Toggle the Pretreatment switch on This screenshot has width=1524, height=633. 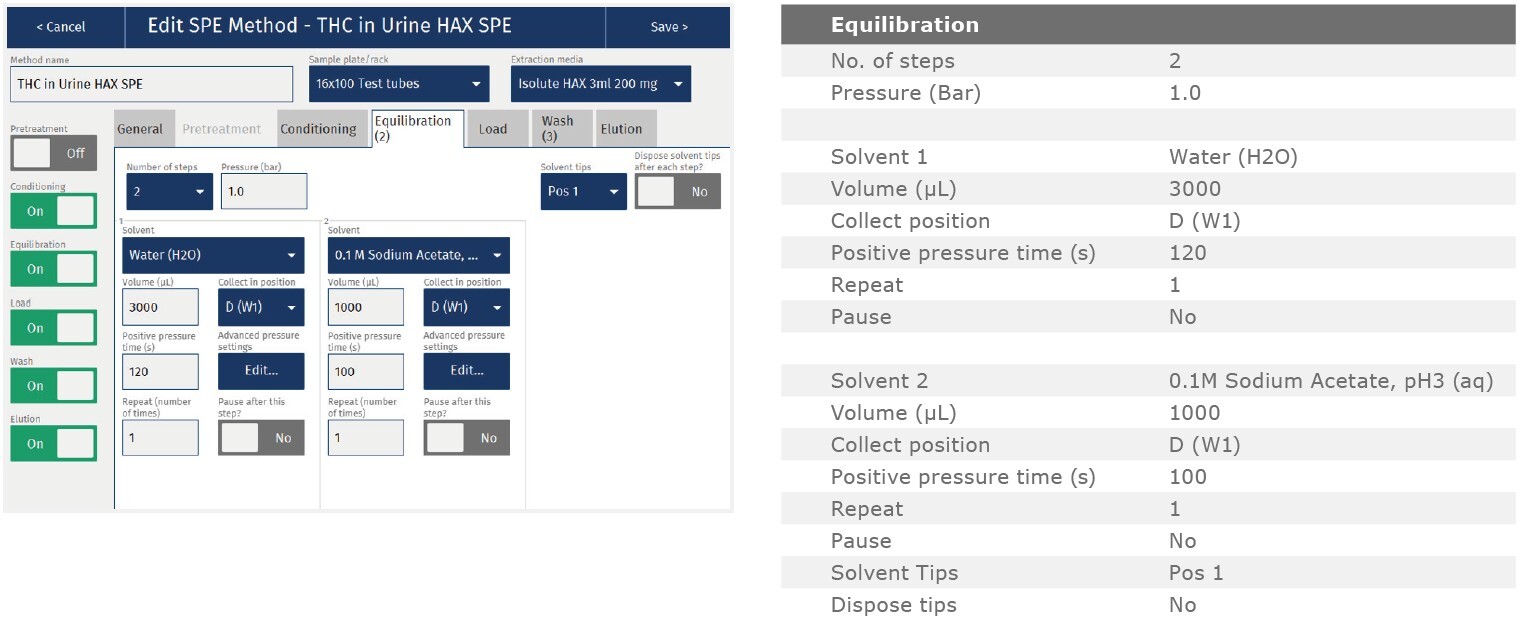(54, 153)
